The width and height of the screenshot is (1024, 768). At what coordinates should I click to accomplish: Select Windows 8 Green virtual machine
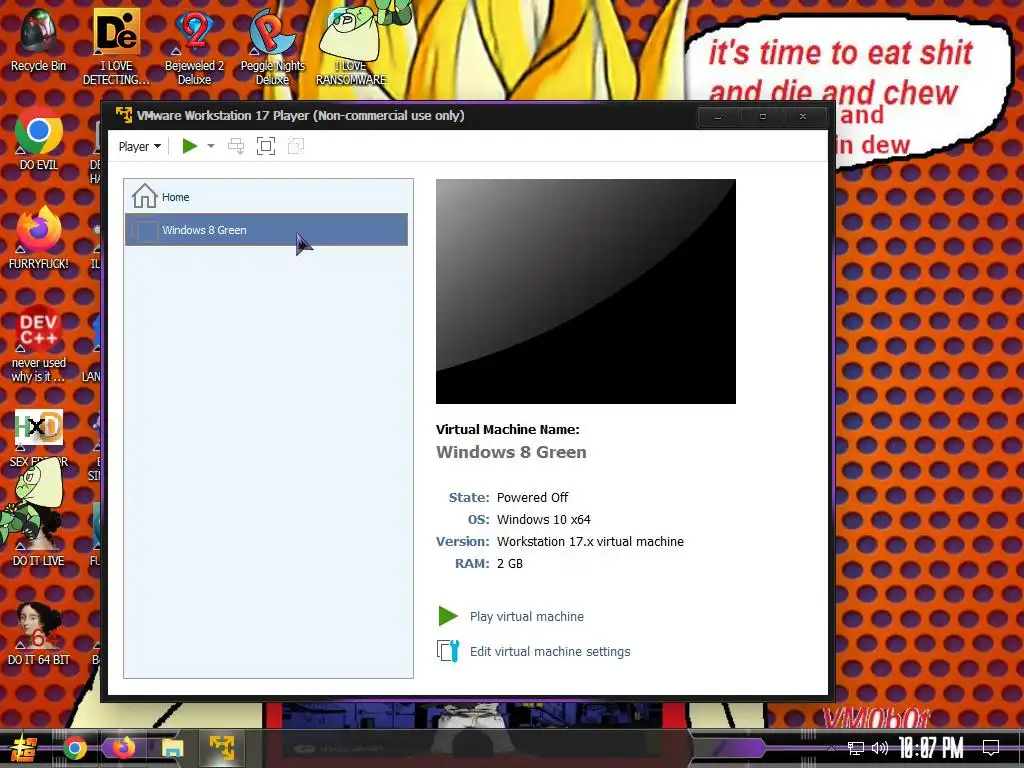266,230
